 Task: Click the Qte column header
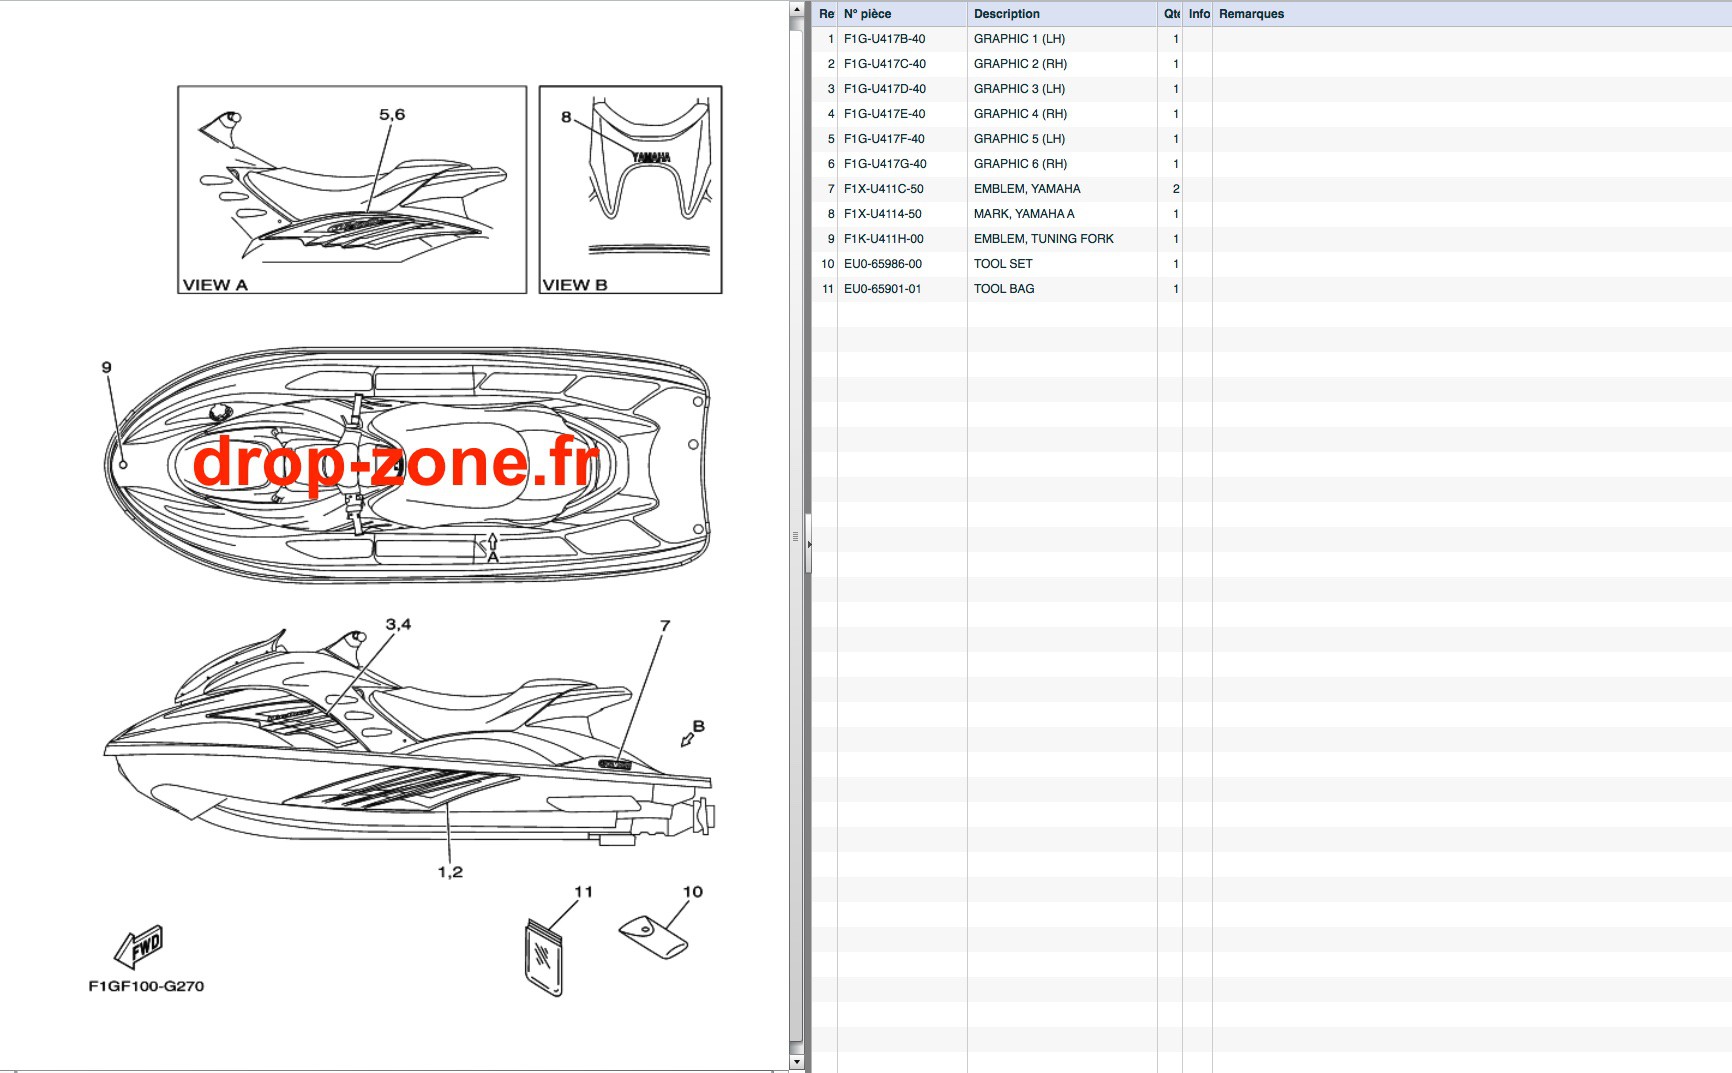click(x=1170, y=14)
